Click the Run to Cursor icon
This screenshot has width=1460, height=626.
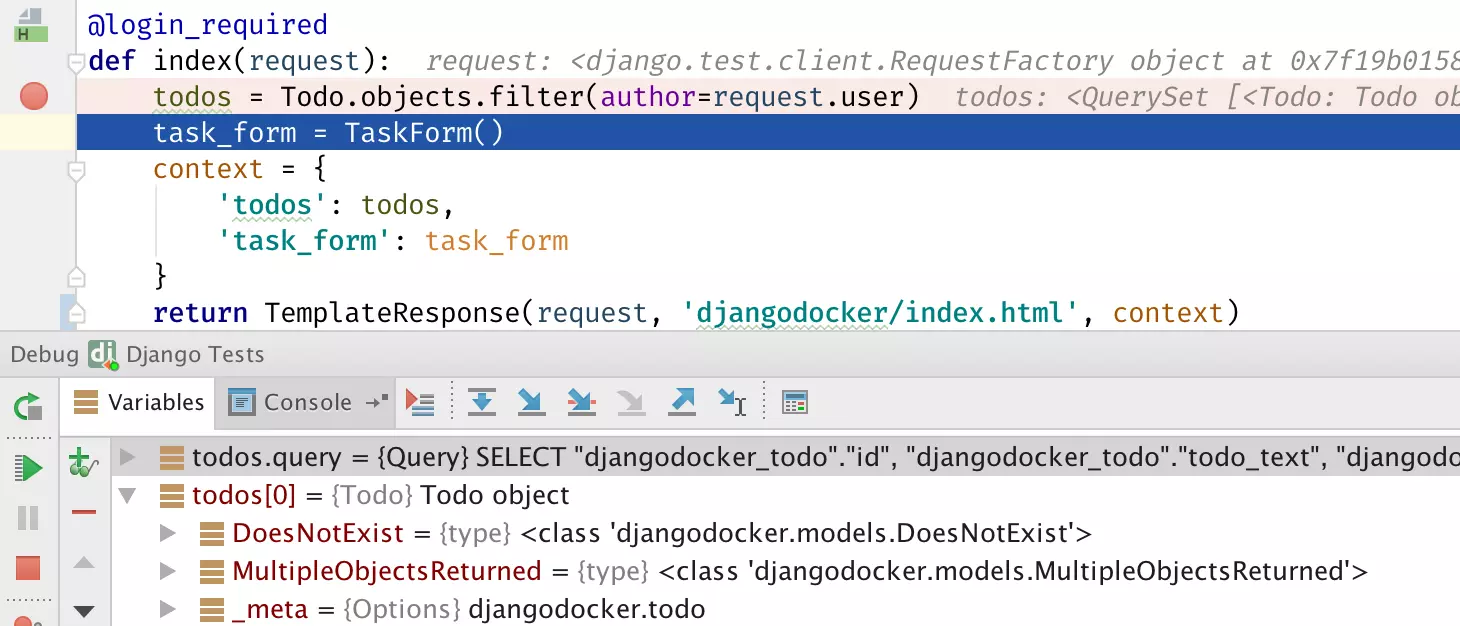tap(732, 402)
